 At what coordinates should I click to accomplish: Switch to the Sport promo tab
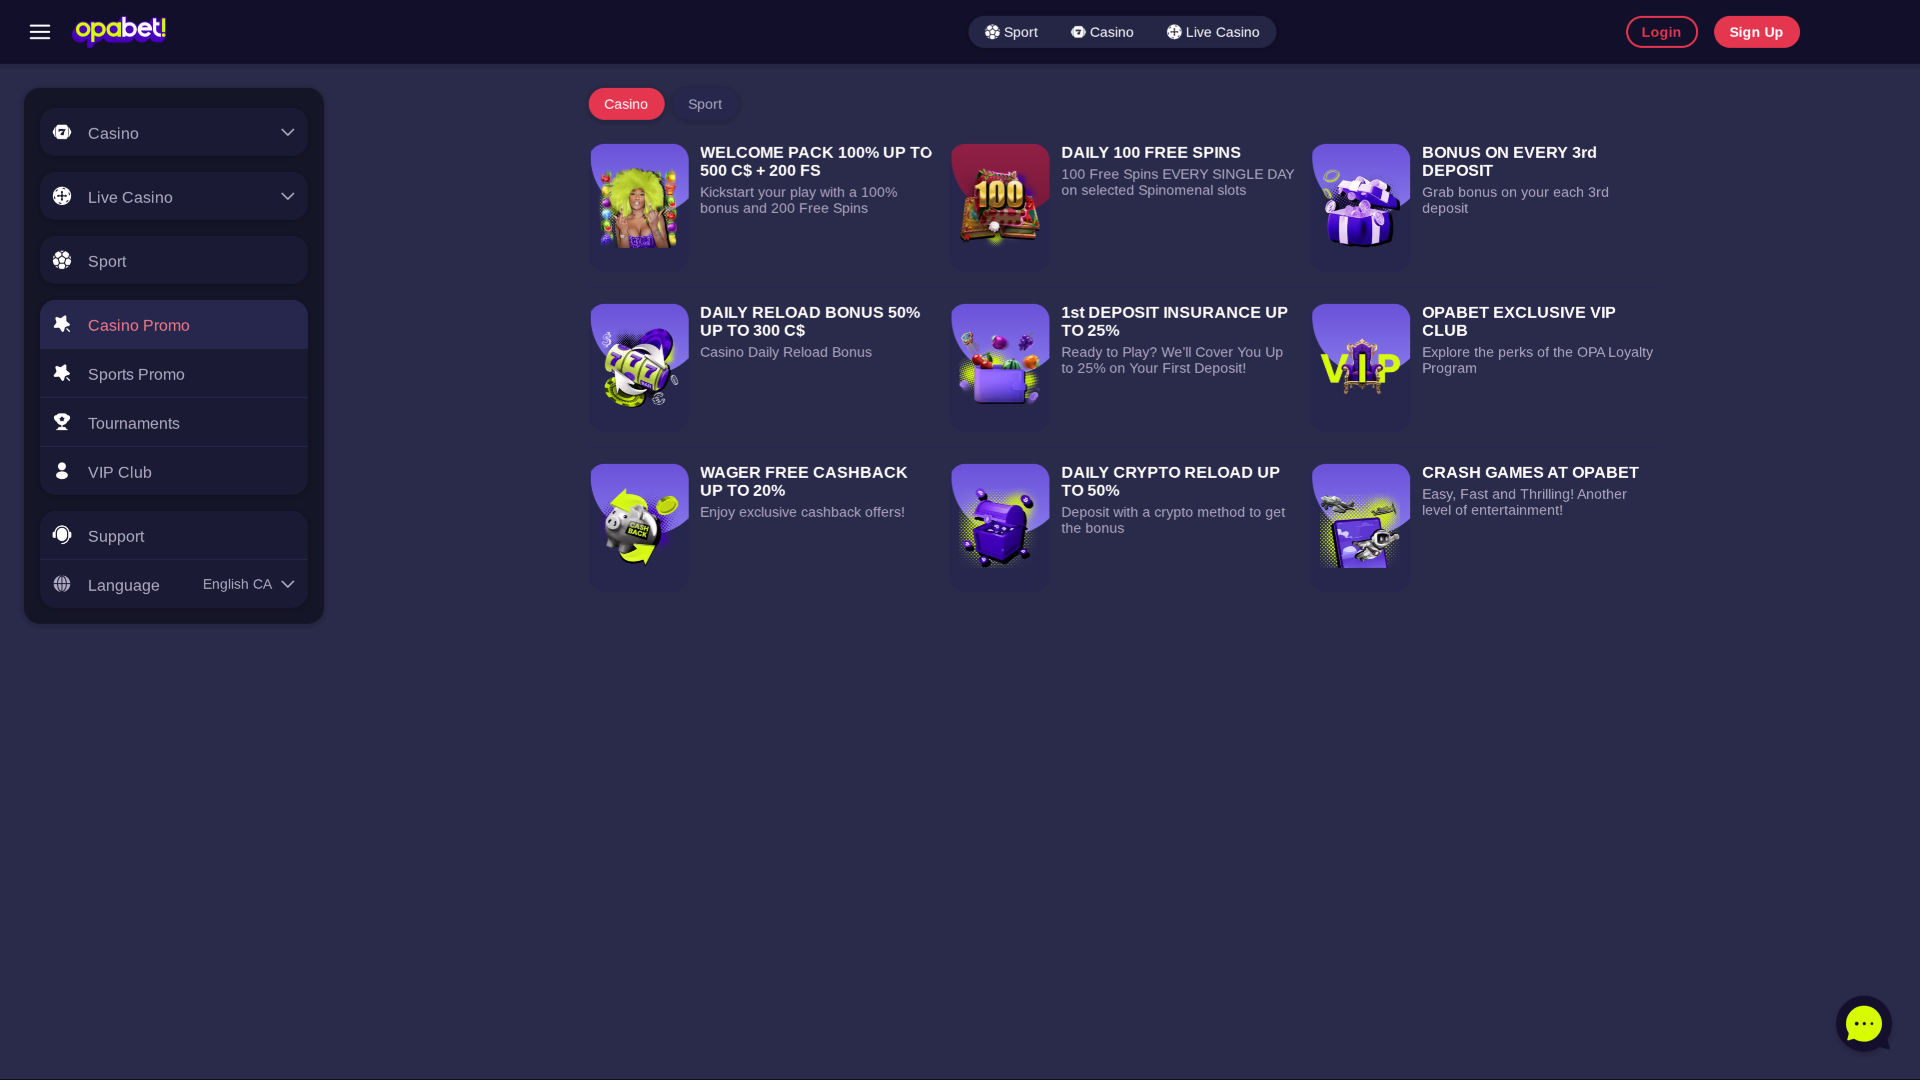click(x=705, y=104)
